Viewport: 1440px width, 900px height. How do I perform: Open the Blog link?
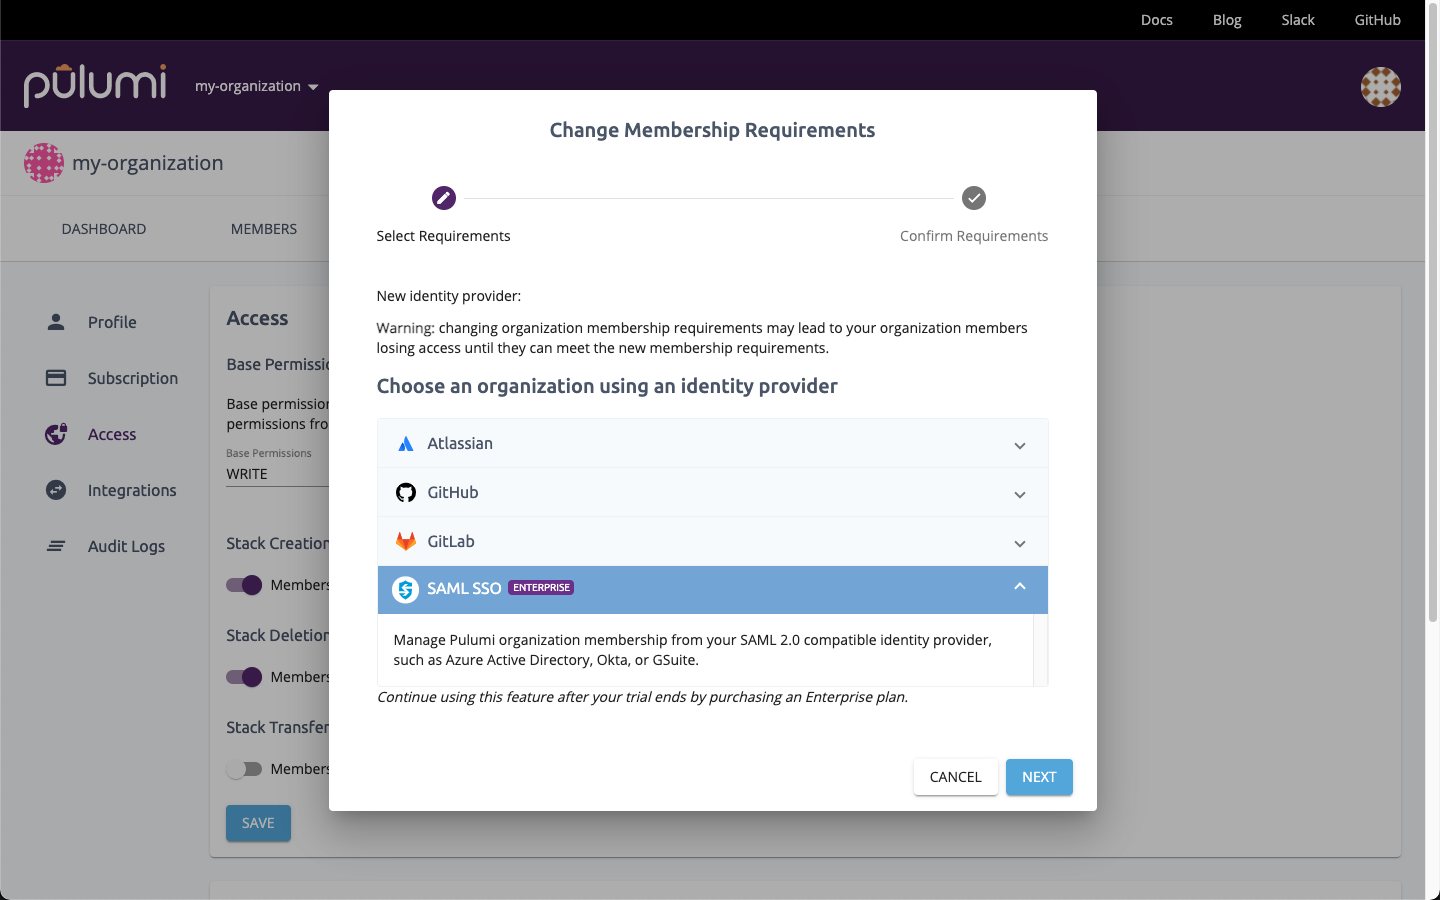1227,20
